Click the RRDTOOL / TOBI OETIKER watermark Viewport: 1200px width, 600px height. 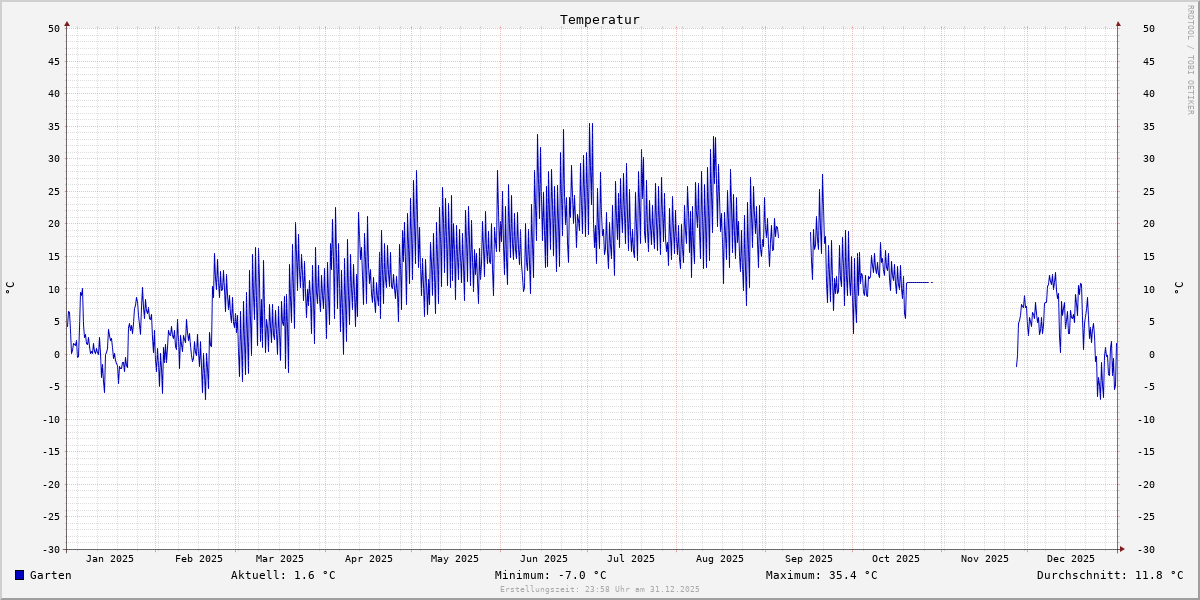pos(1190,60)
